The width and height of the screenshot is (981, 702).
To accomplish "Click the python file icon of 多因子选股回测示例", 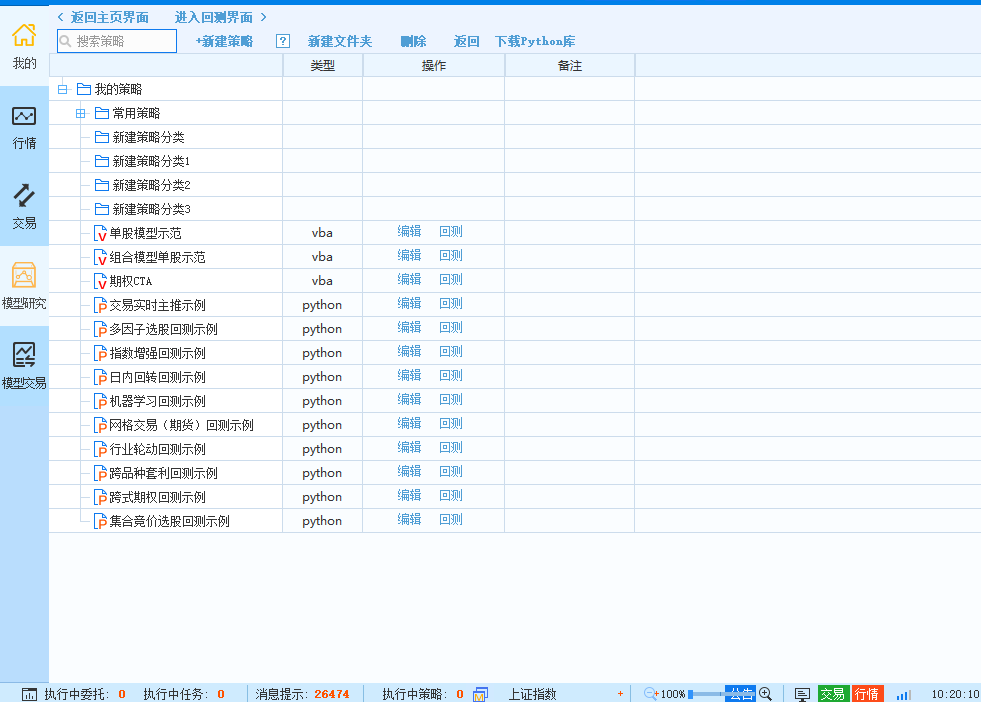I will click(100, 329).
